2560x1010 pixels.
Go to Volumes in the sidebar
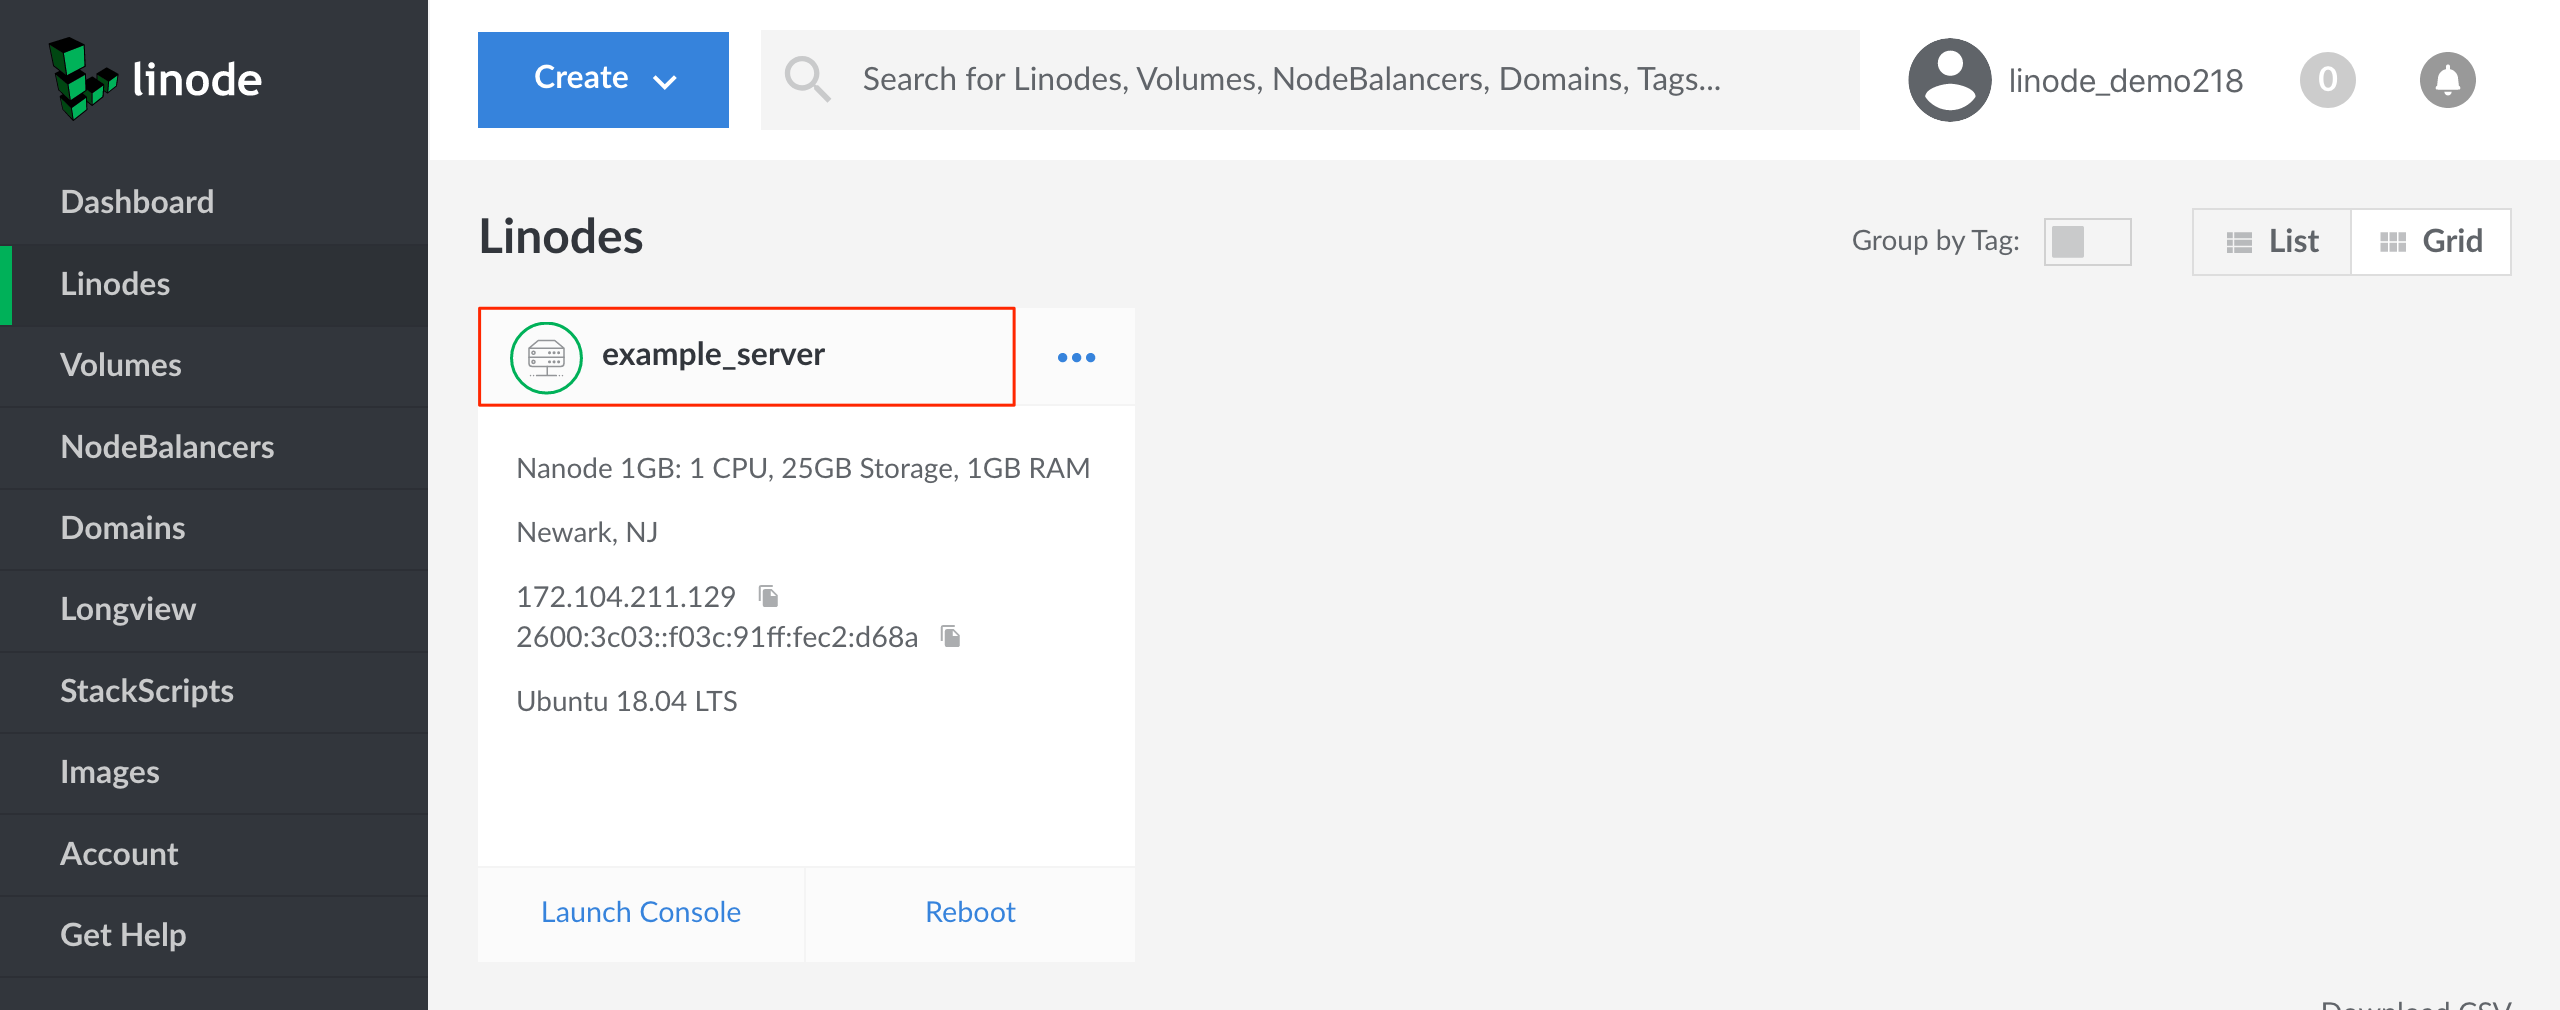tap(121, 365)
